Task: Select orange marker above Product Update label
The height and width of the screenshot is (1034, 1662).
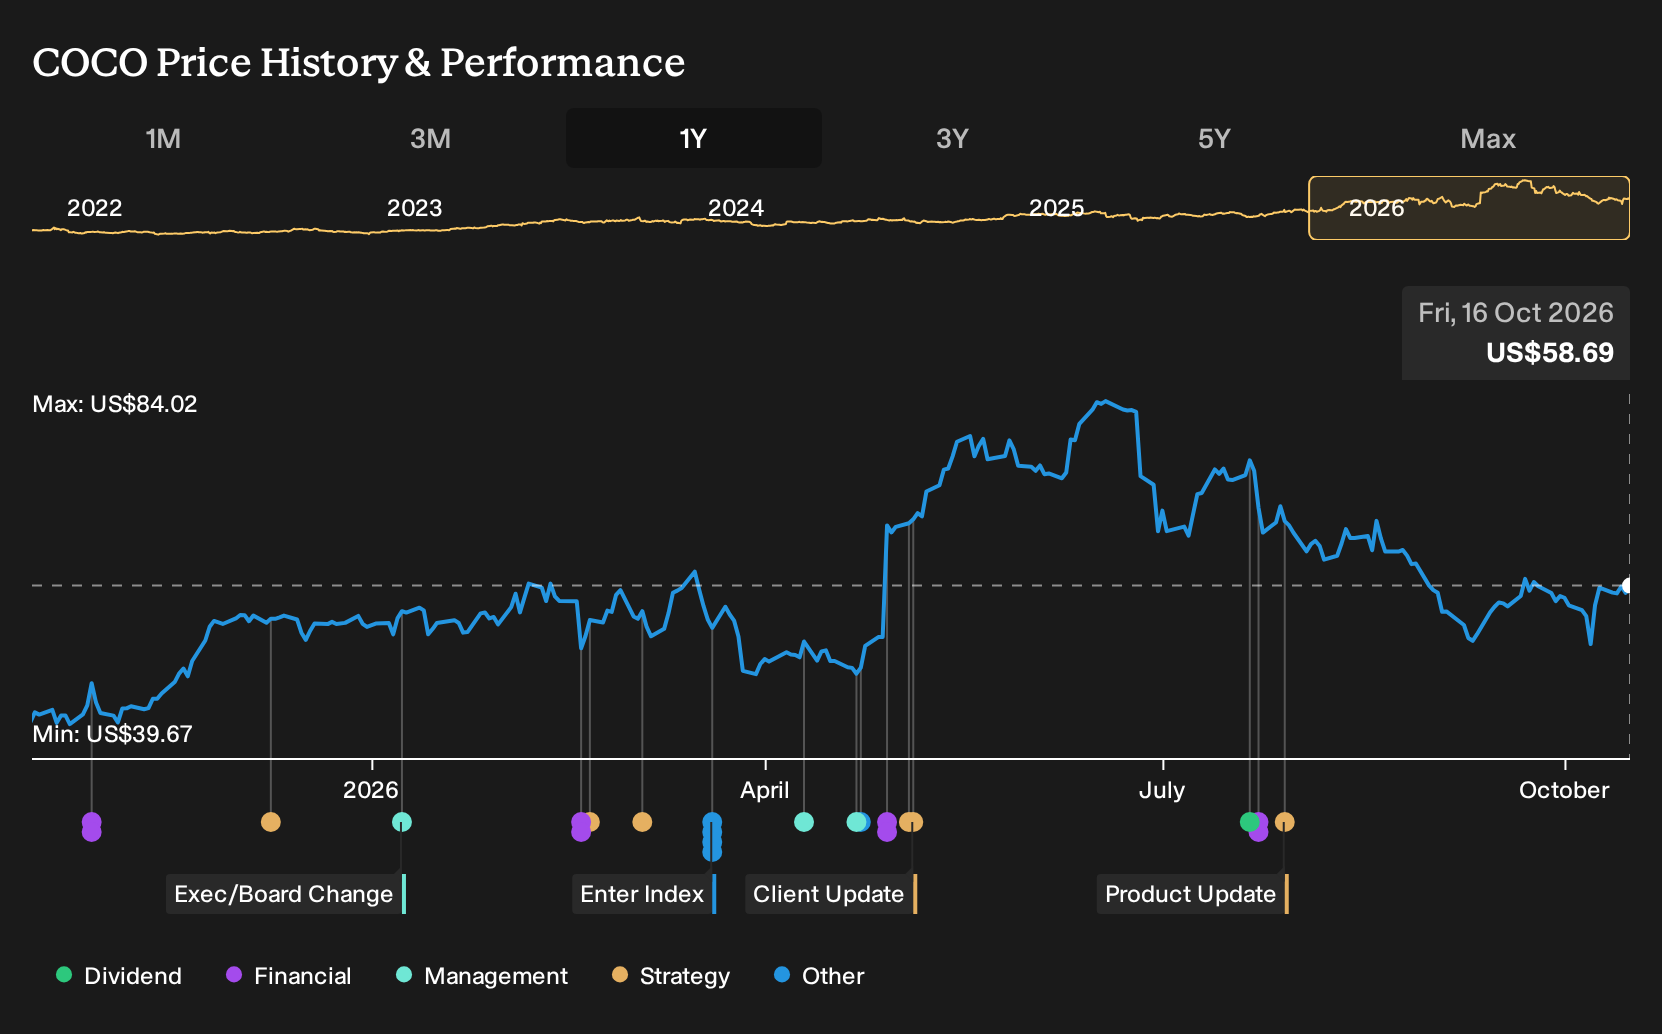Action: [x=1285, y=822]
